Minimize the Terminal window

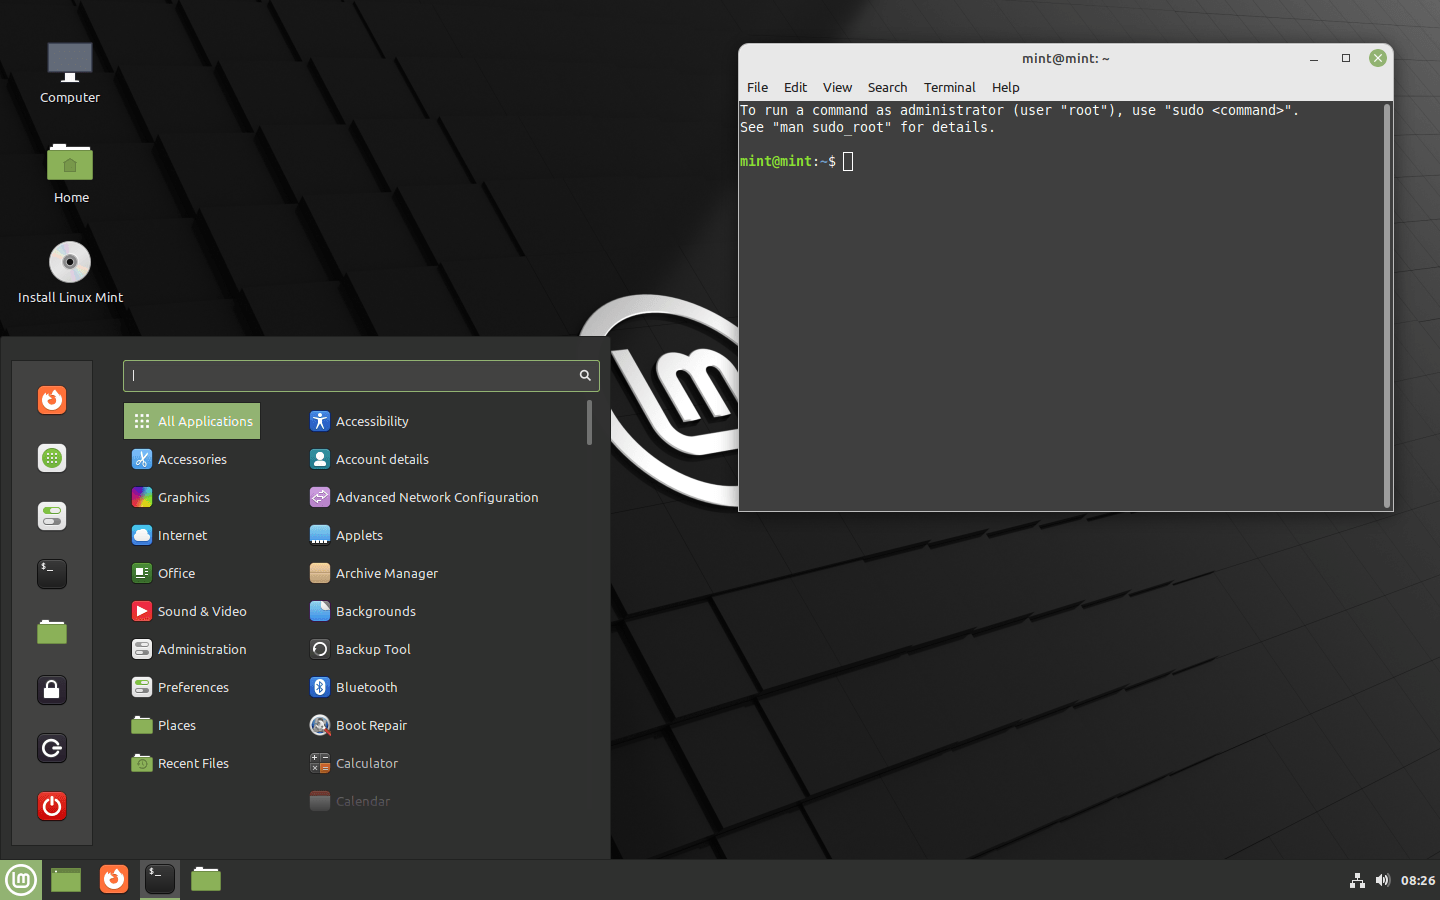(x=1314, y=58)
